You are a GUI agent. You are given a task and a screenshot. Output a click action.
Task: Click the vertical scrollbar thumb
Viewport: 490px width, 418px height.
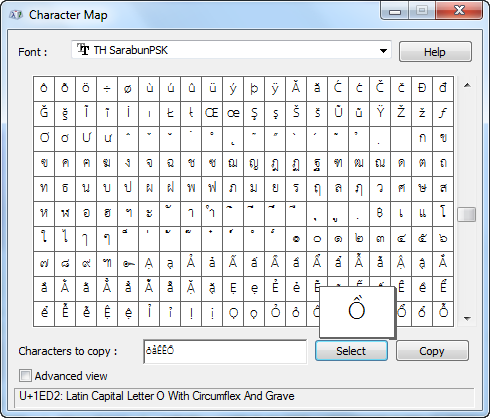467,214
